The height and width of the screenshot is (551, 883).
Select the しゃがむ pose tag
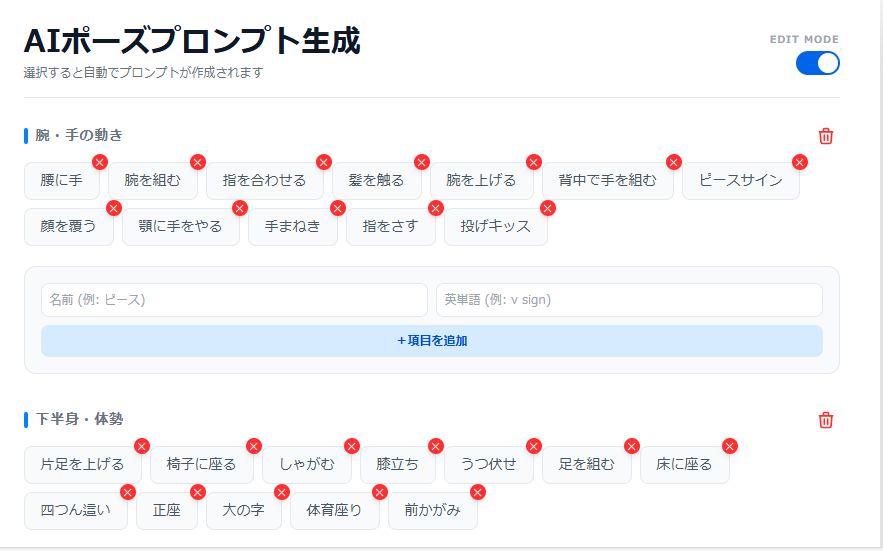pos(306,465)
